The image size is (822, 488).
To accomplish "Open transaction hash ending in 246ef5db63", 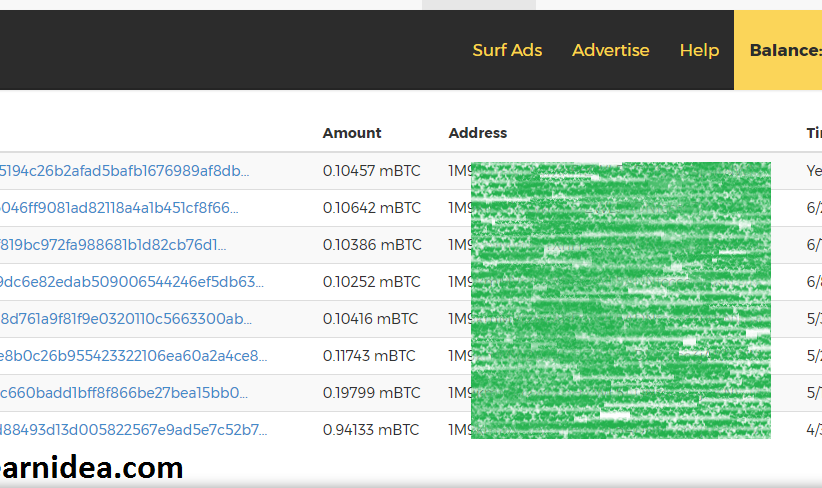I will click(132, 282).
